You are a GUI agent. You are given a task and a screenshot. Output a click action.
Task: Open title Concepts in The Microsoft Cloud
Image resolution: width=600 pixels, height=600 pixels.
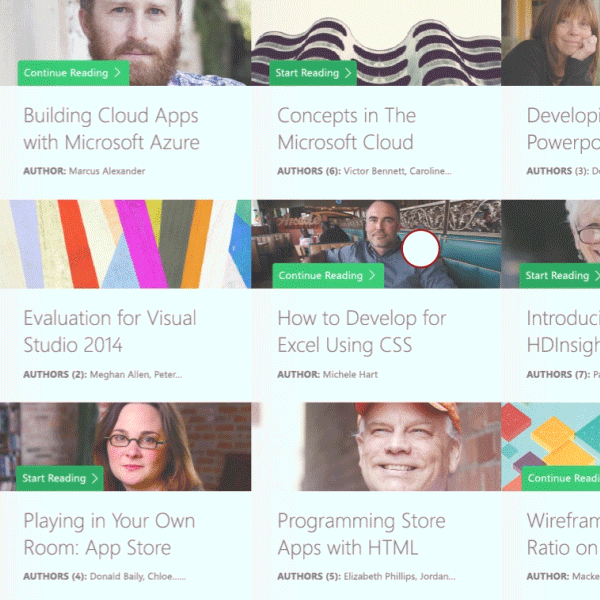pos(346,129)
